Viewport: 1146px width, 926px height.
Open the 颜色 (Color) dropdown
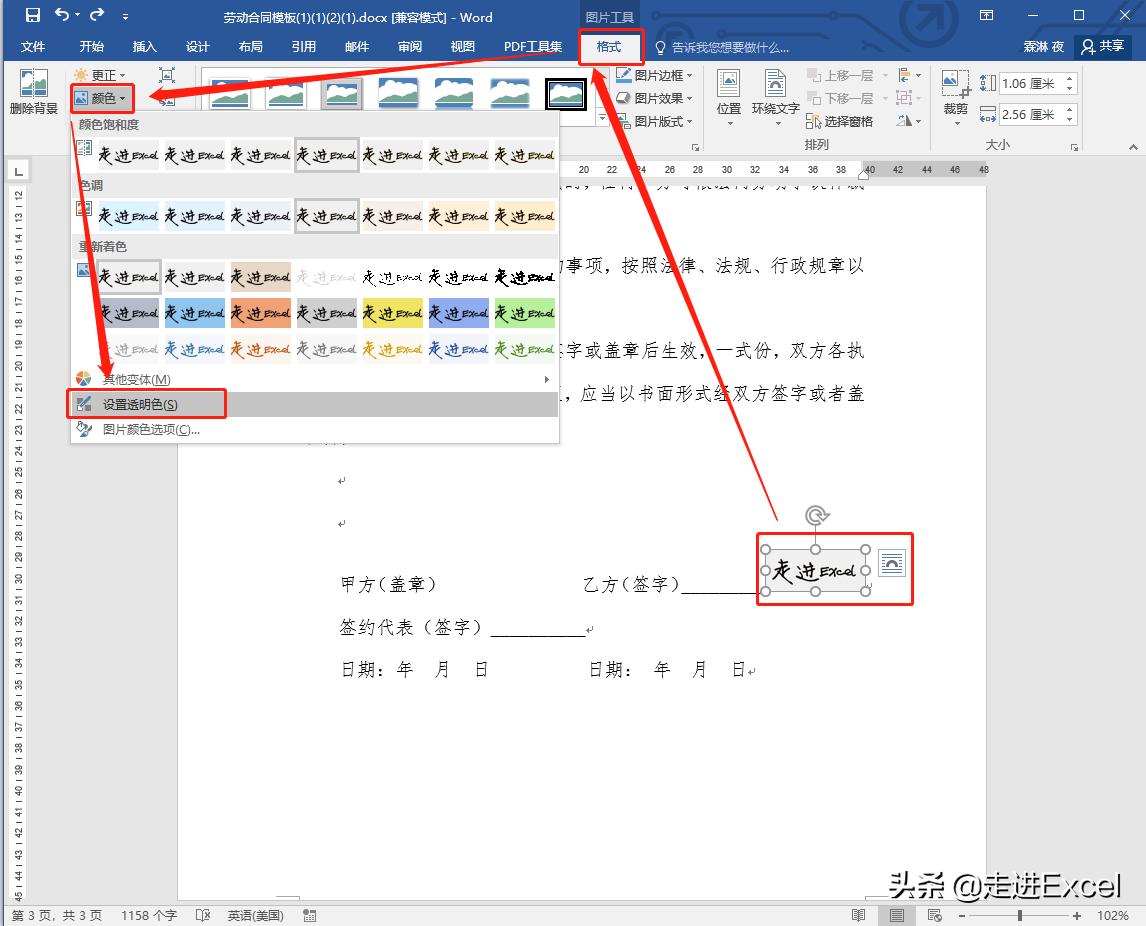(x=102, y=98)
